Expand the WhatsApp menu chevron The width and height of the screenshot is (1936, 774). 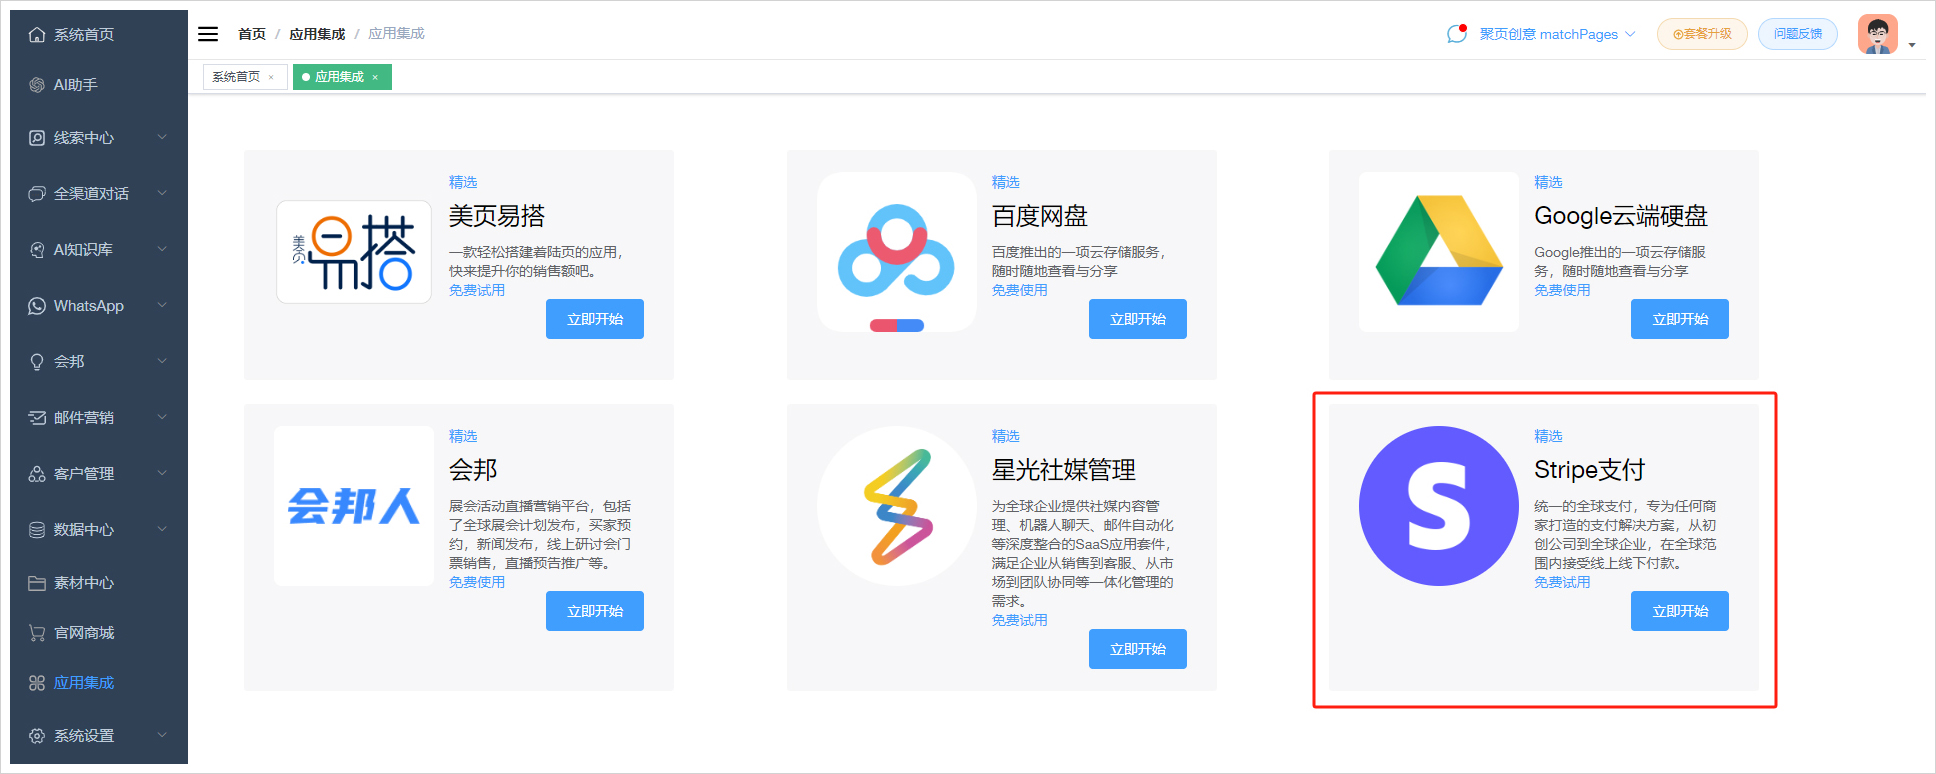tap(162, 305)
